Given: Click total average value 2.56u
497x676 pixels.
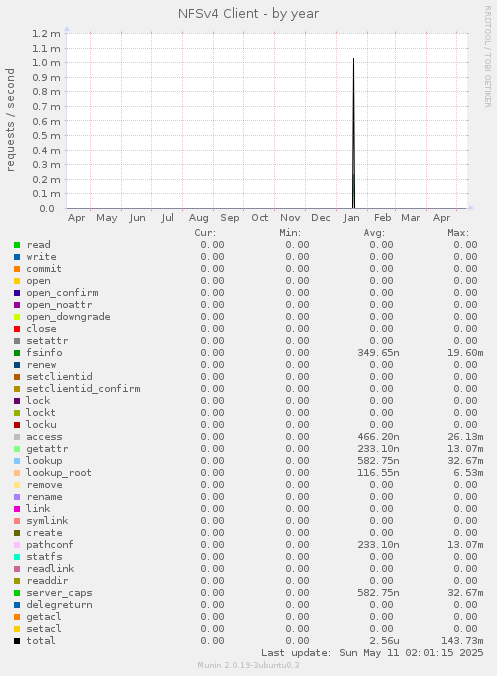Looking at the screenshot, I should [x=384, y=641].
